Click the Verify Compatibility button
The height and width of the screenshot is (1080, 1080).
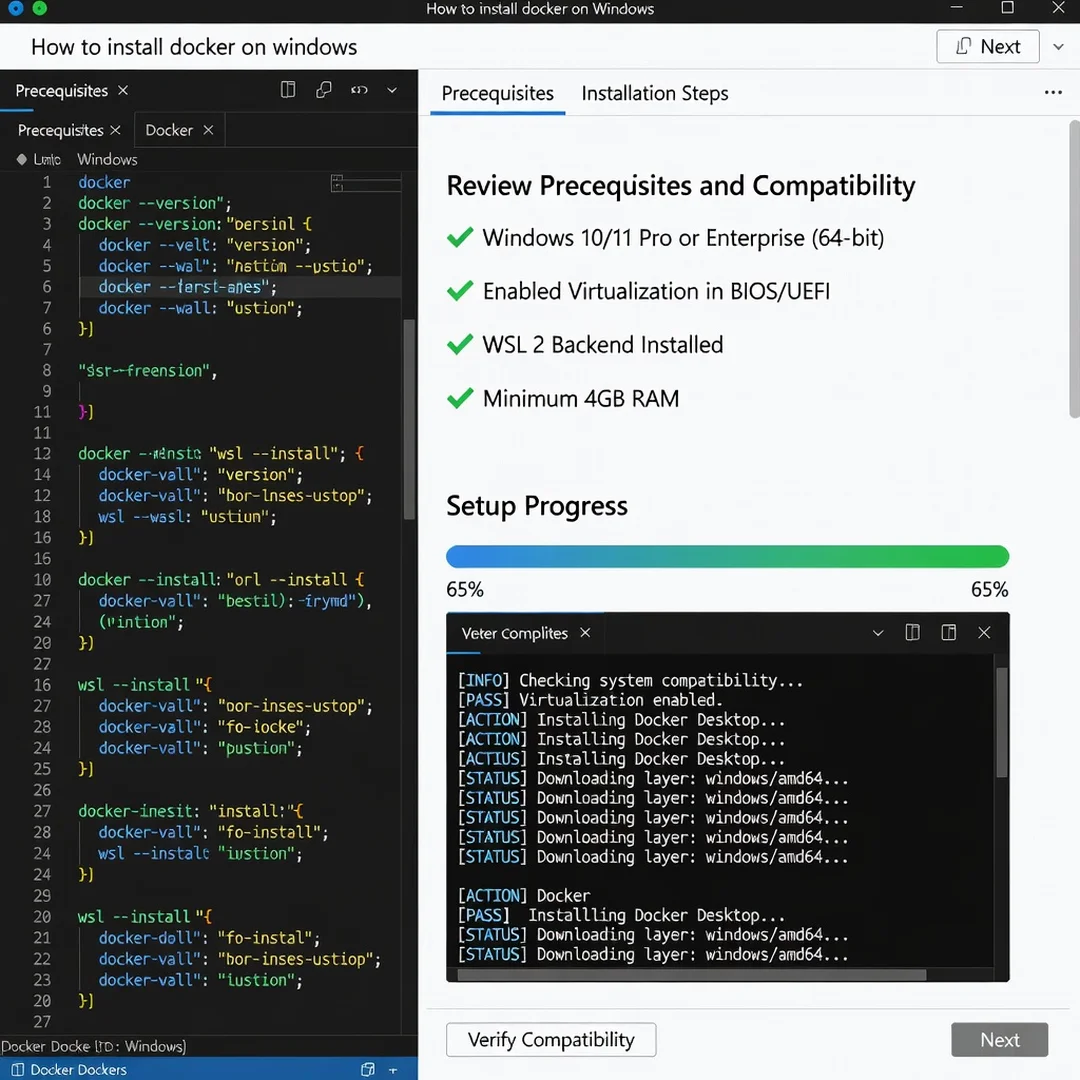tap(551, 1039)
